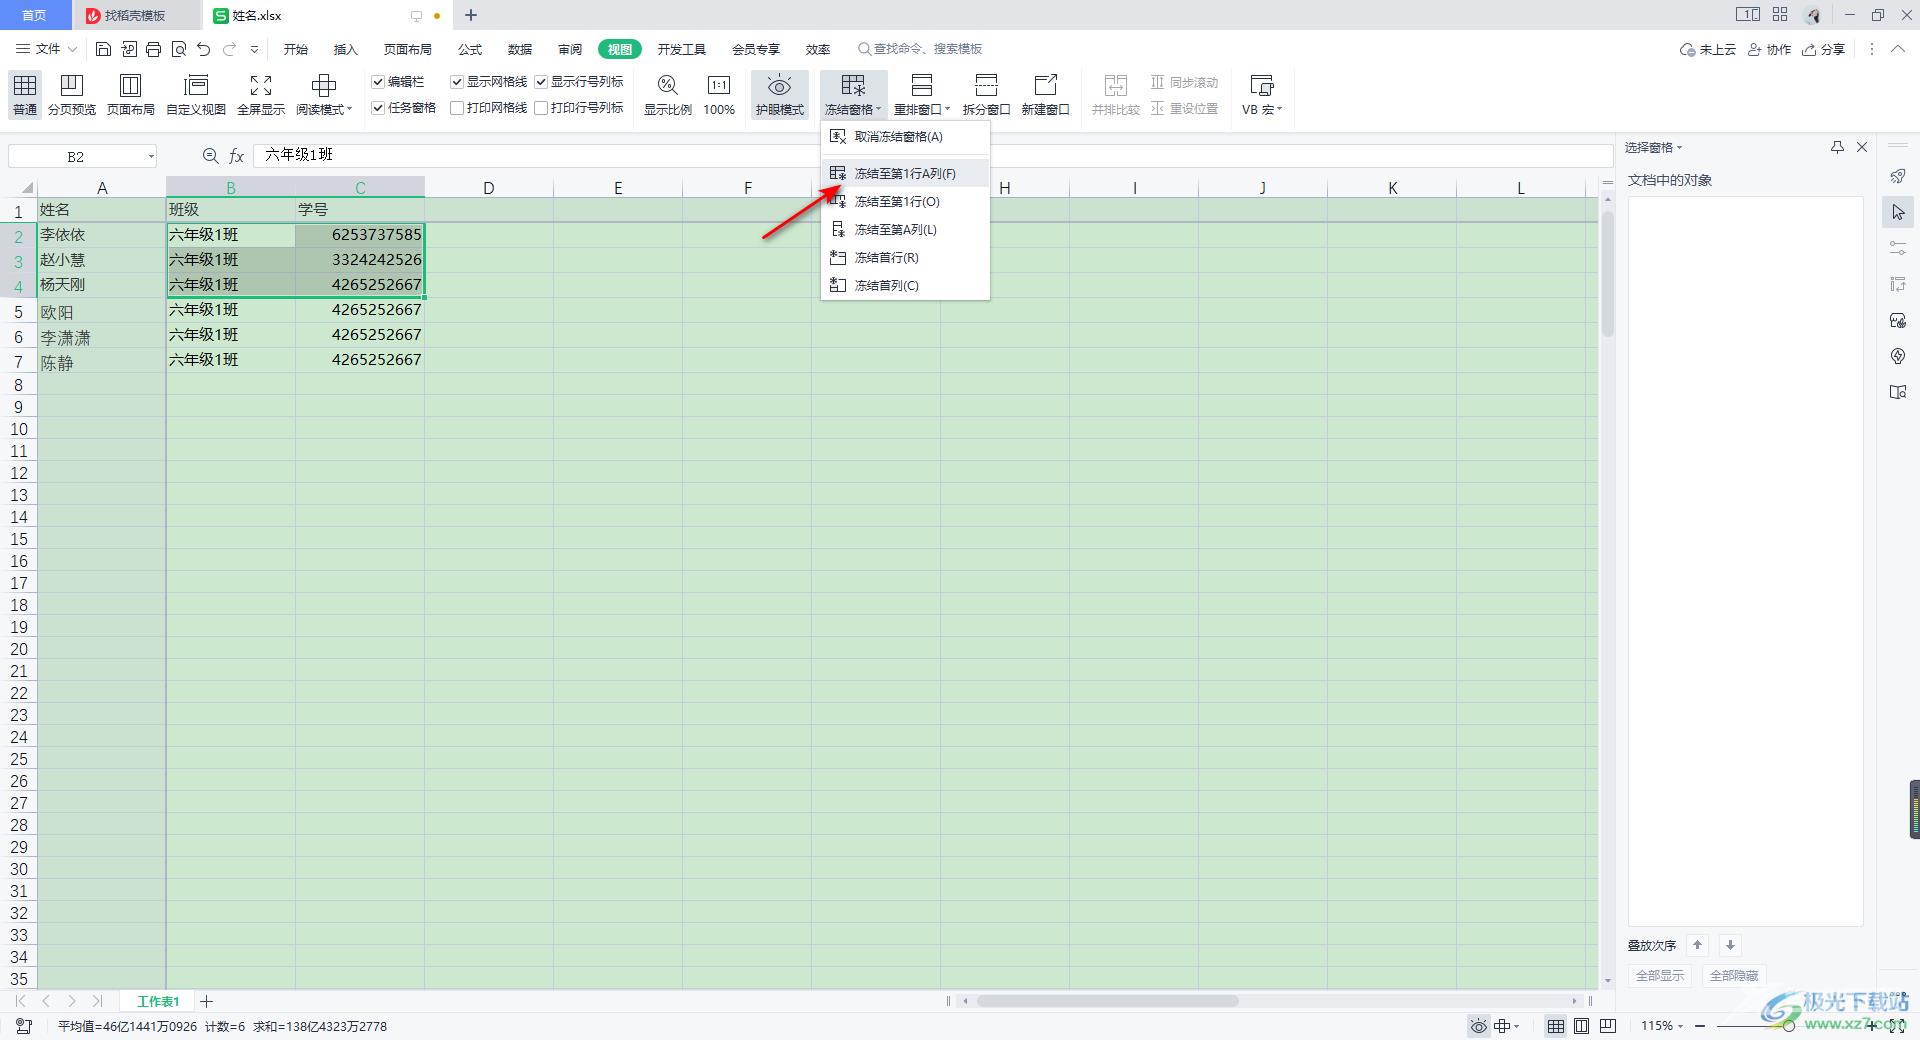Click the Collaborate button
The image size is (1920, 1040).
[1769, 49]
